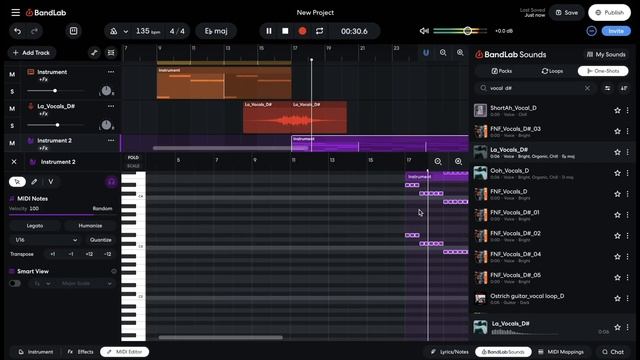The image size is (640, 360).
Task: Pause playback
Action: coord(269,31)
